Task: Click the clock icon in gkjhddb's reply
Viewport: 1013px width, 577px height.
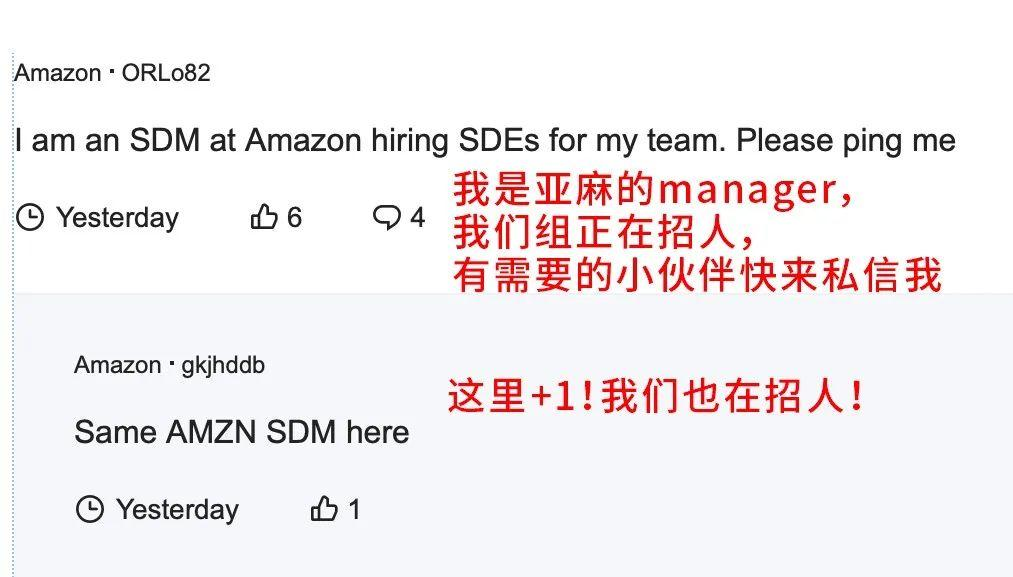Action: tap(90, 509)
